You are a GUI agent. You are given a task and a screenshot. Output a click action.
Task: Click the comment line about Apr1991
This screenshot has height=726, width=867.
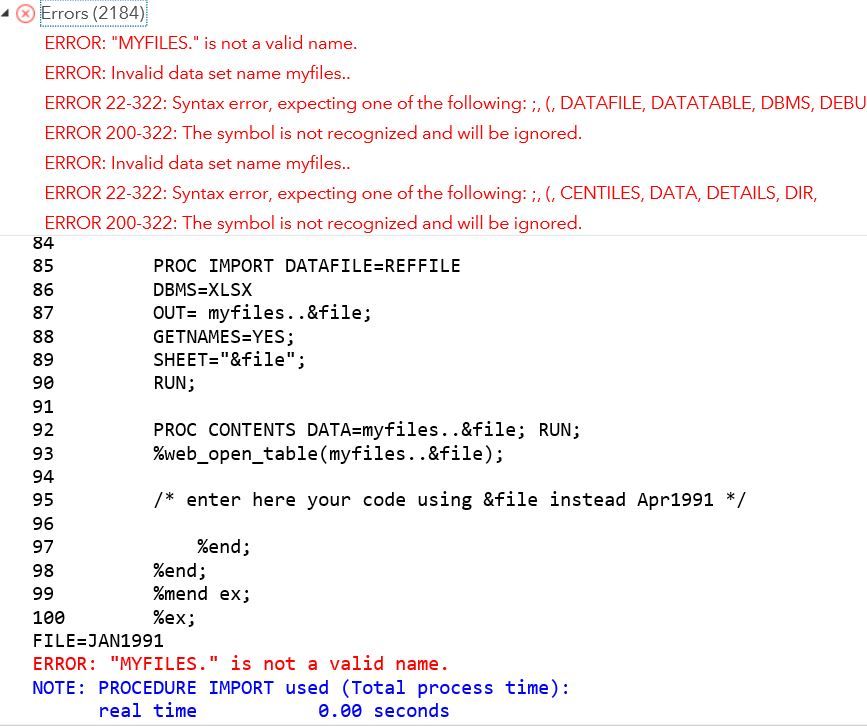450,500
